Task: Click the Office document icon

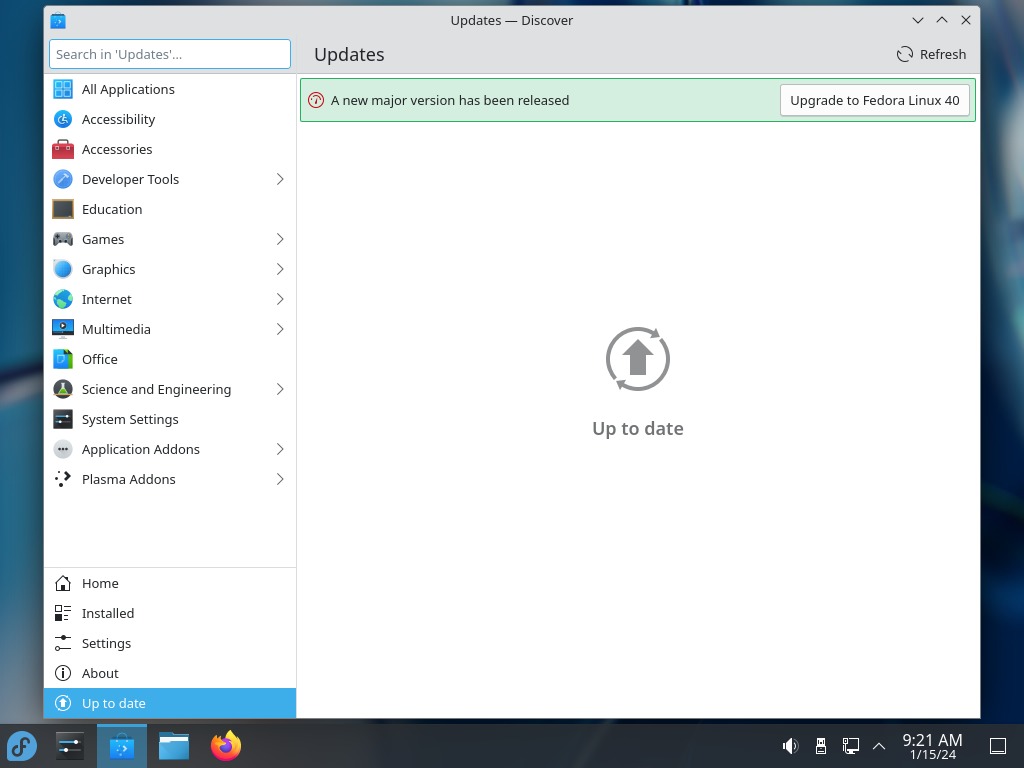Action: coord(63,360)
